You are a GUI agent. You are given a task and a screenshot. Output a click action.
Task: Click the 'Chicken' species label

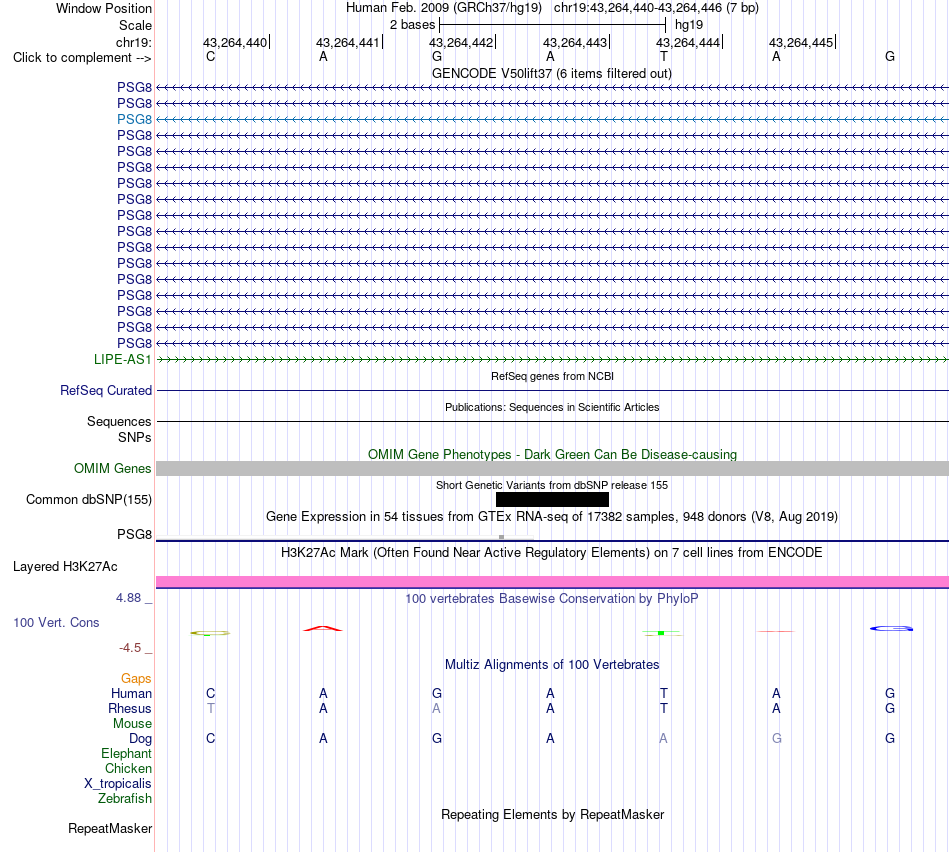(128, 768)
